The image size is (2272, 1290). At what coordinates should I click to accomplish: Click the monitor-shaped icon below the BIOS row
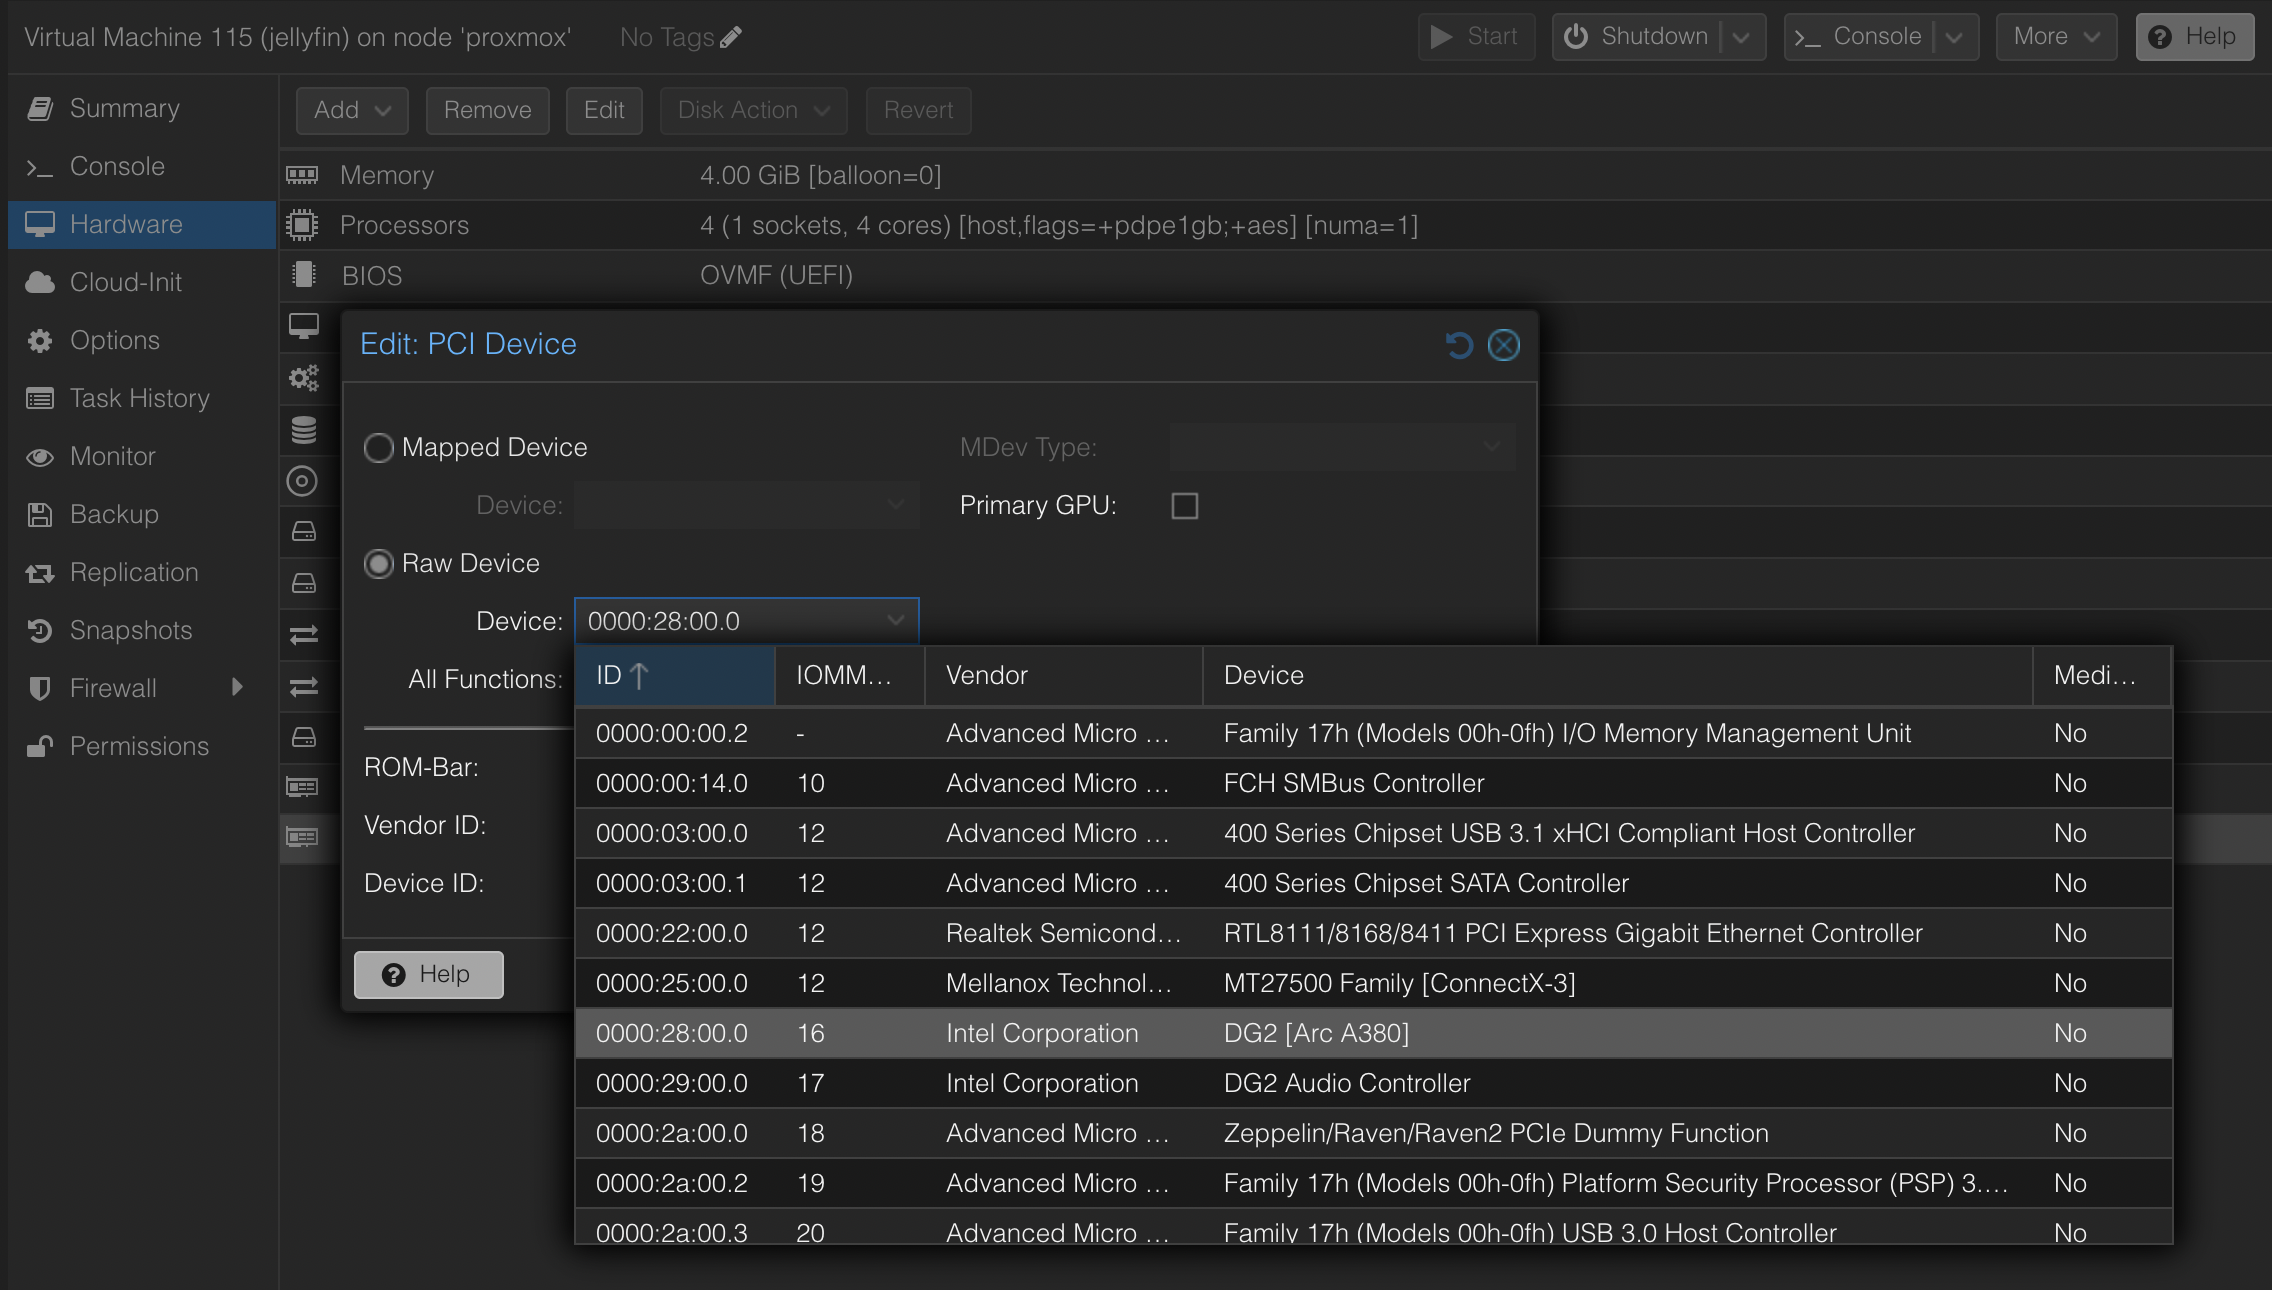[303, 326]
